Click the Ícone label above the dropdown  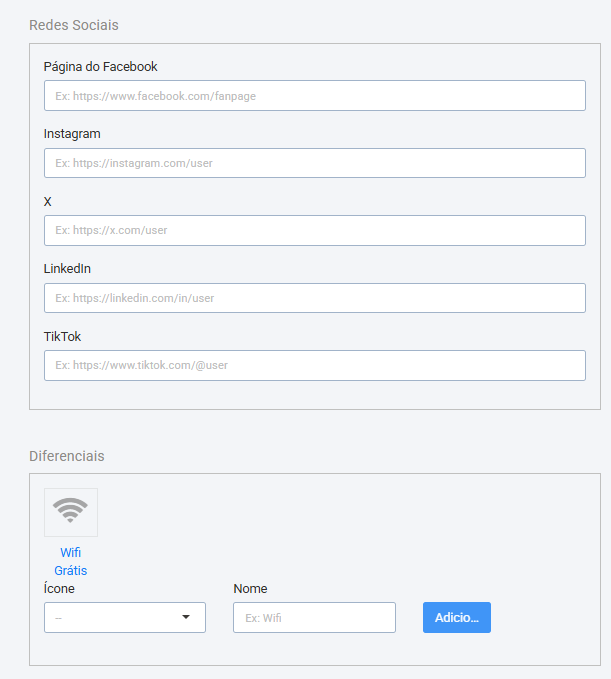pos(59,588)
